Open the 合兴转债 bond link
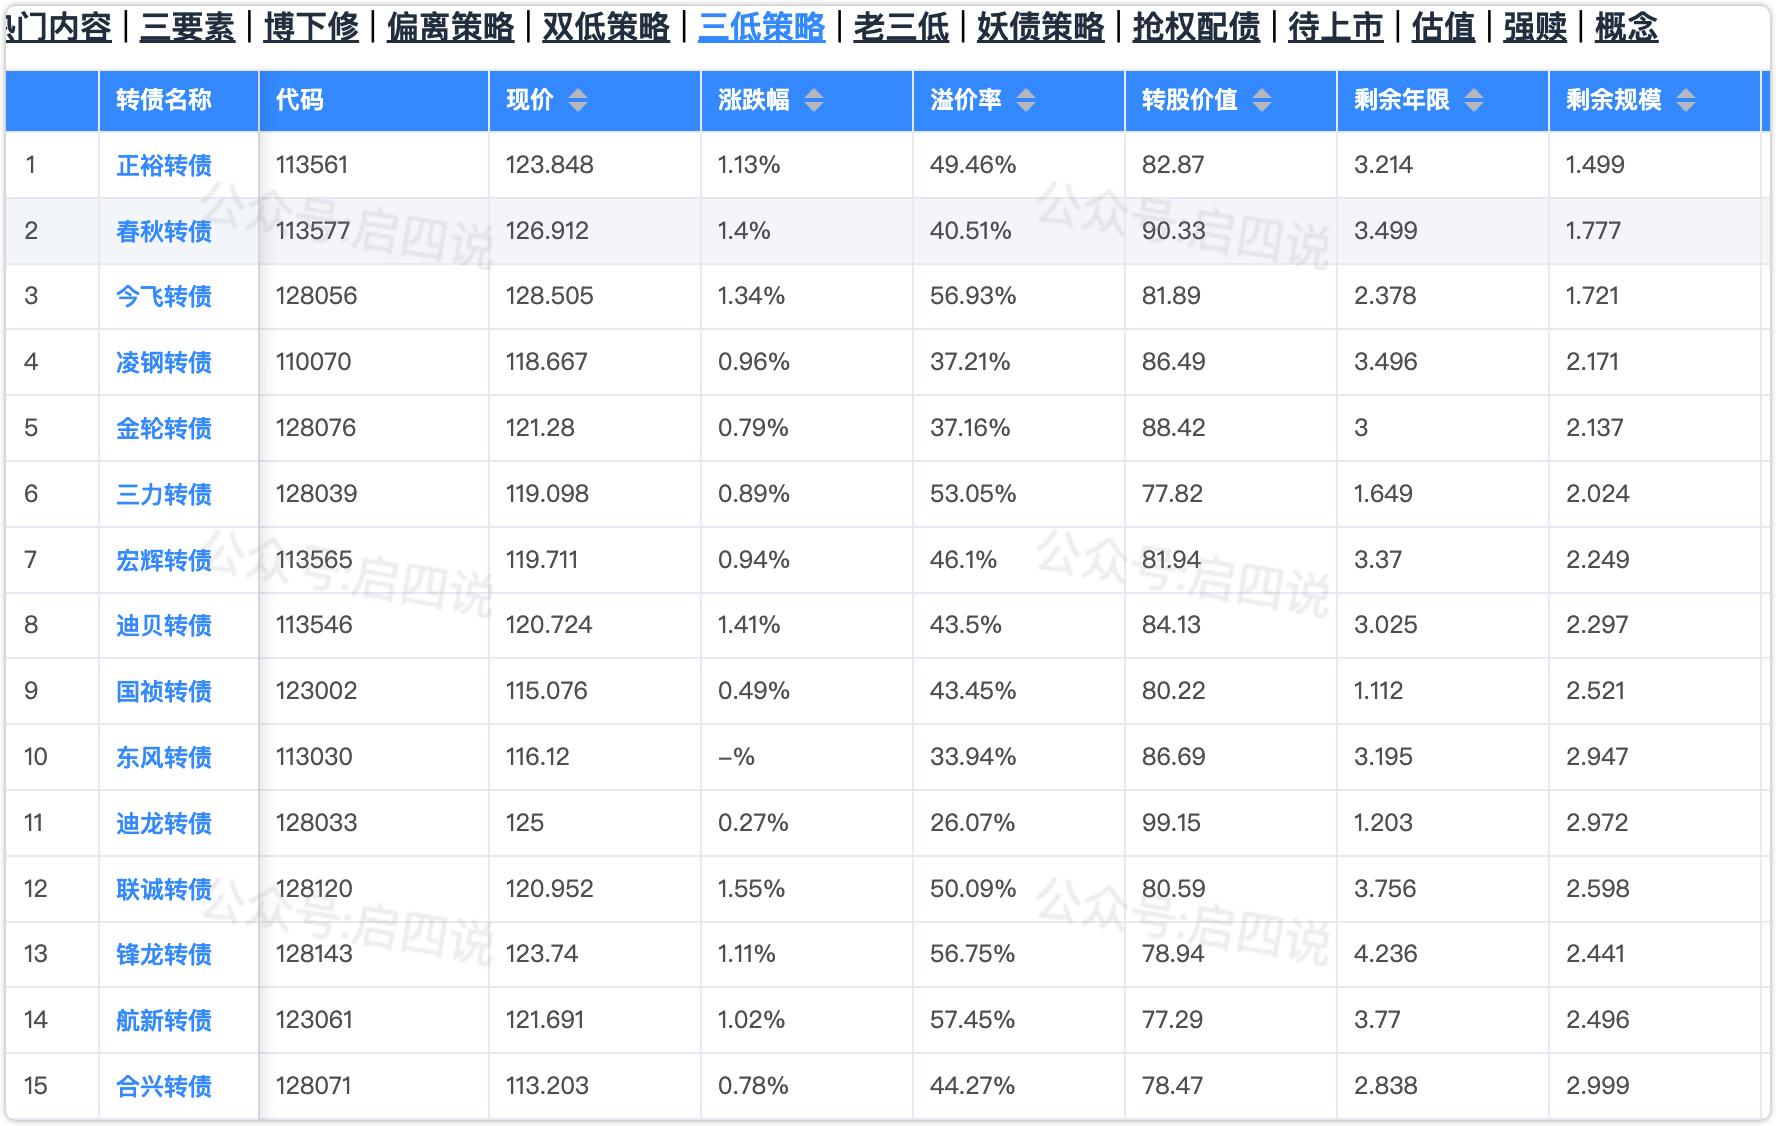Image resolution: width=1776 pixels, height=1126 pixels. coord(164,1086)
